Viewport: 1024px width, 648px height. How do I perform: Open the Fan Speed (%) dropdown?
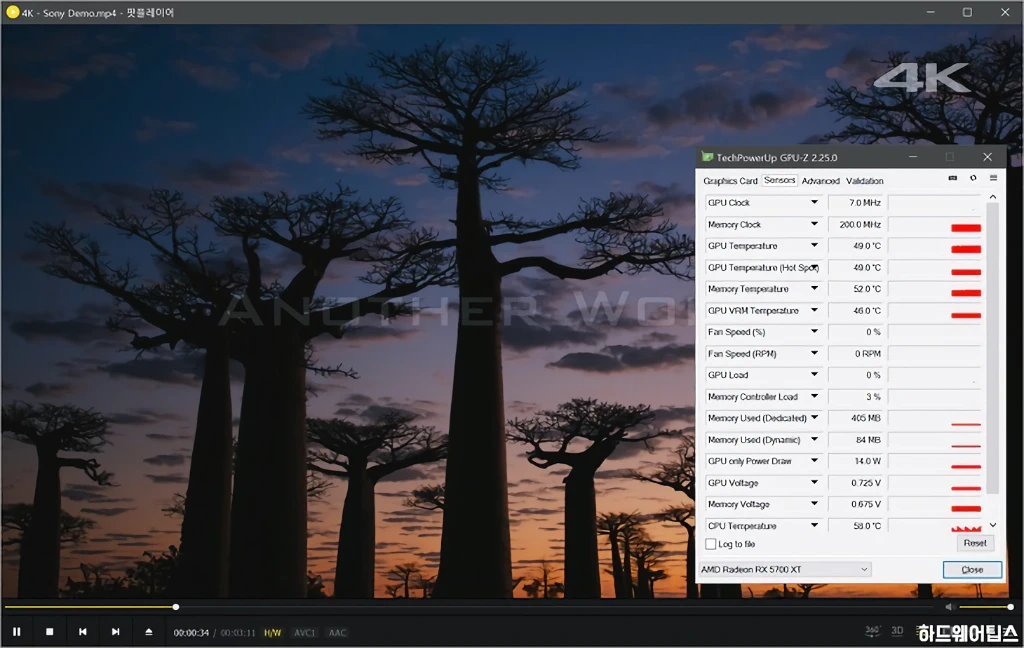(x=814, y=332)
